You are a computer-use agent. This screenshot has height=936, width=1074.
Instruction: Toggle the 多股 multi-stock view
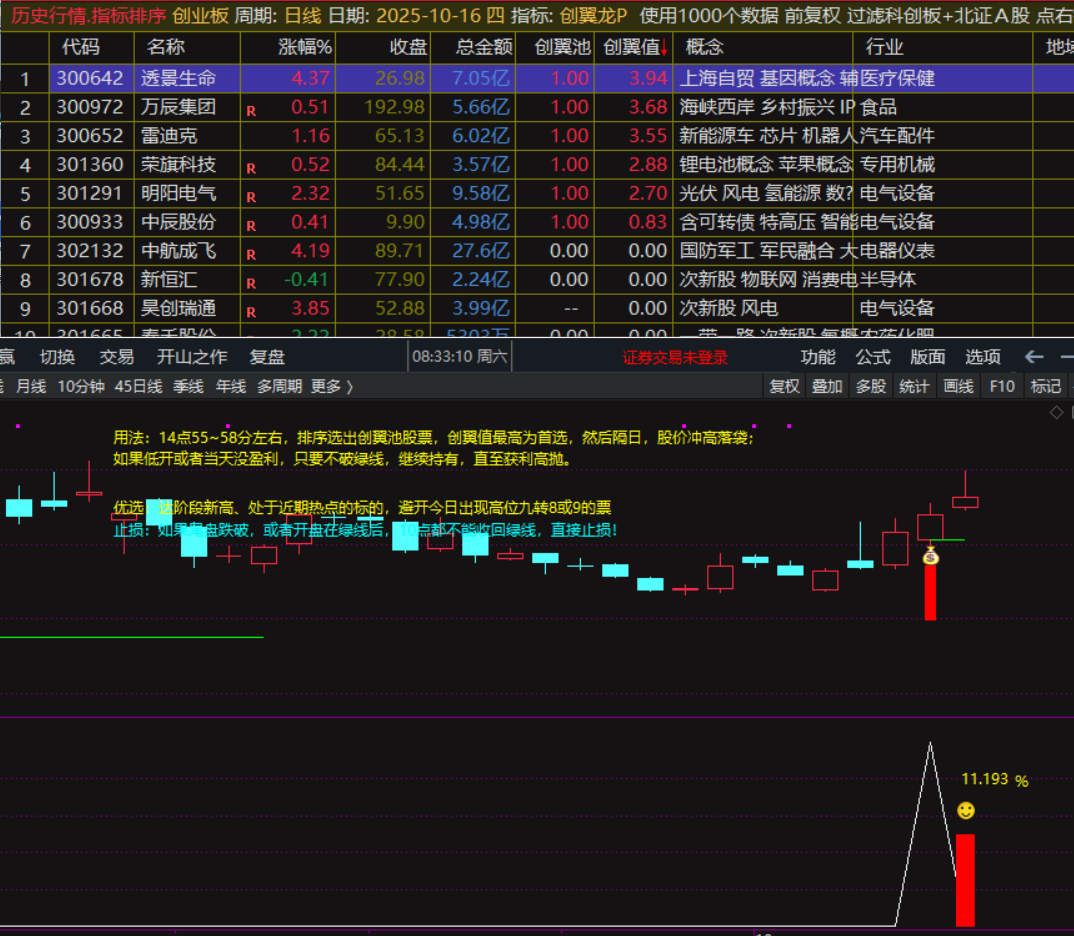coord(870,386)
